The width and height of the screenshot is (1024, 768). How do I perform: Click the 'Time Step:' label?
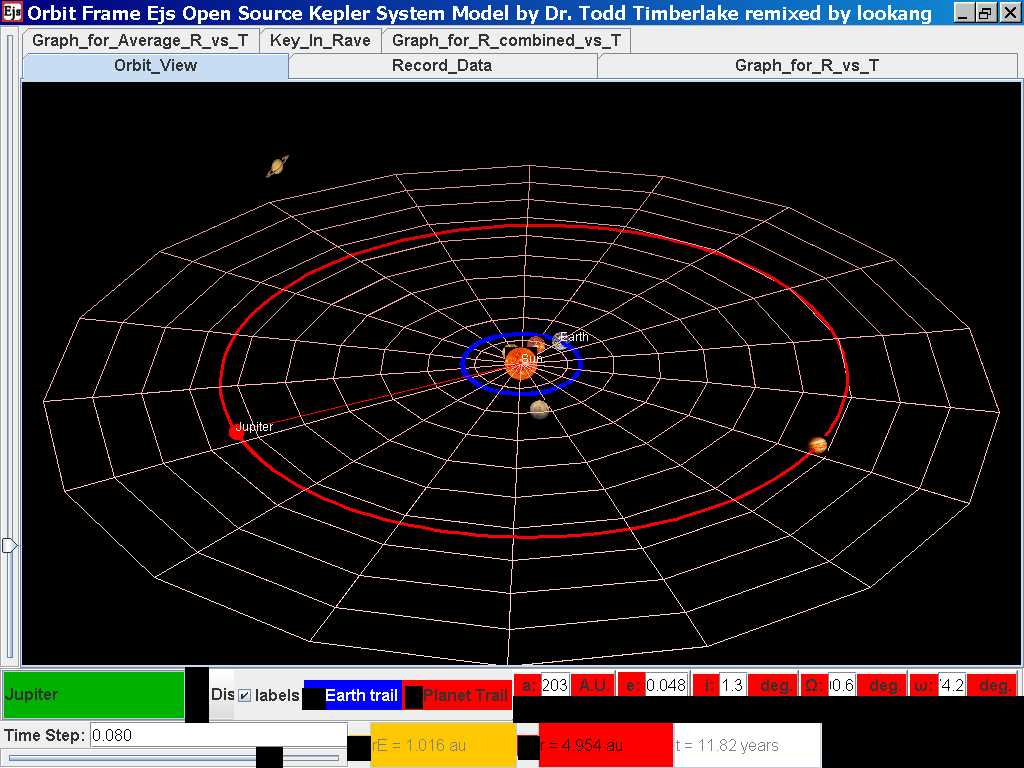tap(44, 735)
